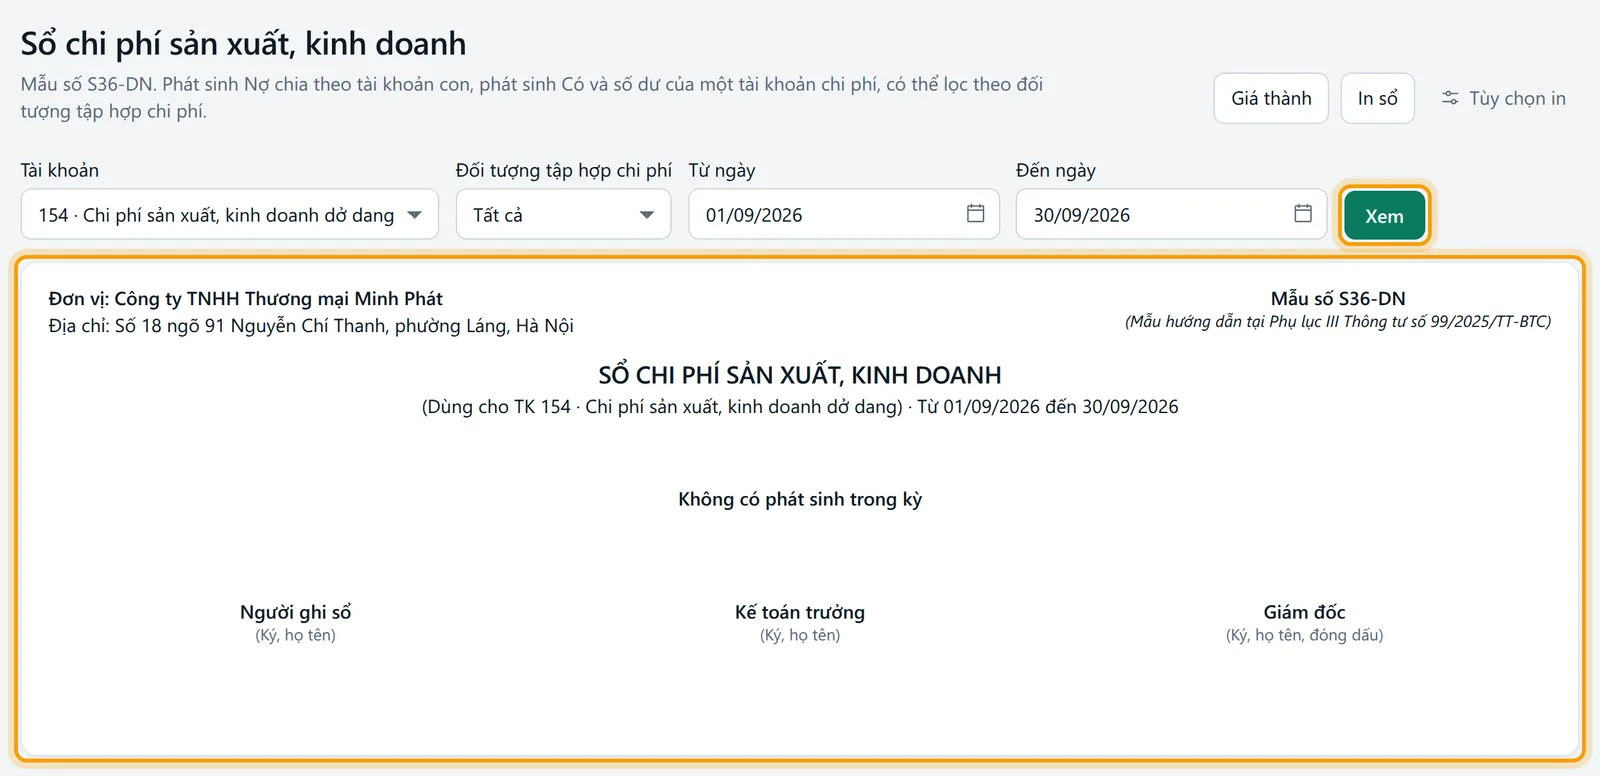Screen dimensions: 1600x776
Task: Open calendar picker for Đến ngày
Action: [1303, 213]
